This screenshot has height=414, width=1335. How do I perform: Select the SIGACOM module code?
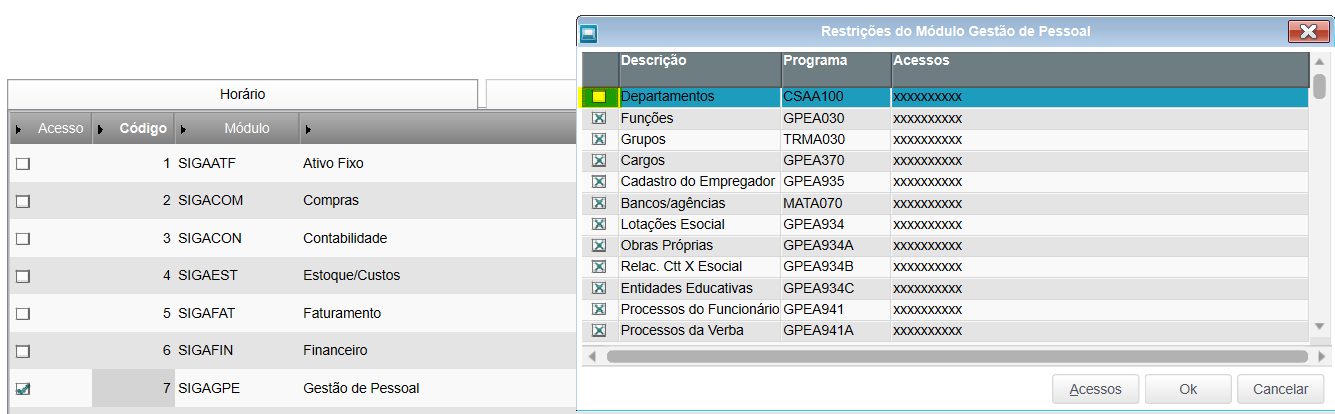point(210,200)
